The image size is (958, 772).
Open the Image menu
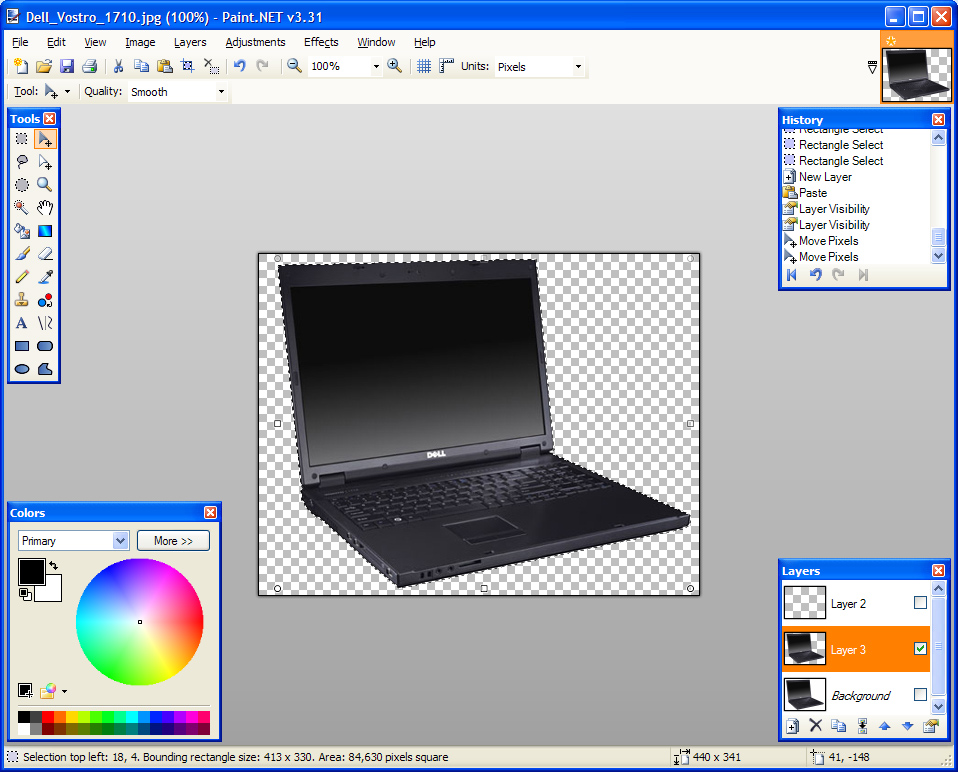140,42
